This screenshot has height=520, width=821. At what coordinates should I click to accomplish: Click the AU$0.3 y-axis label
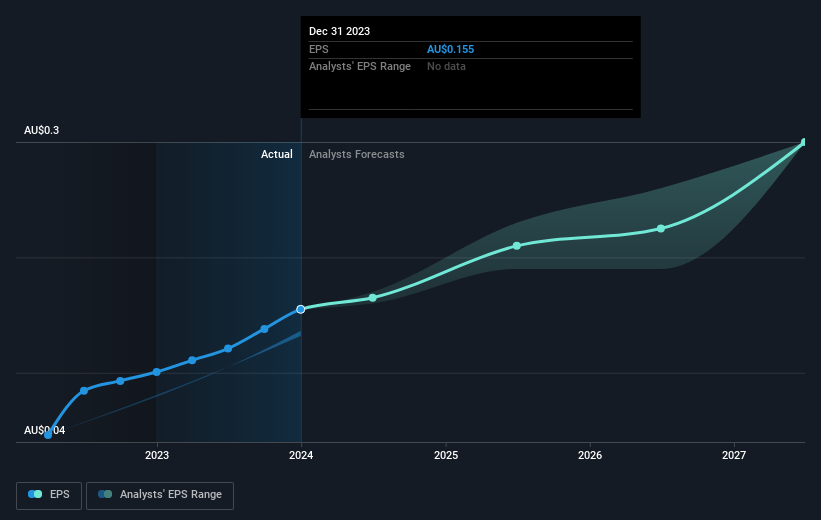click(x=41, y=130)
